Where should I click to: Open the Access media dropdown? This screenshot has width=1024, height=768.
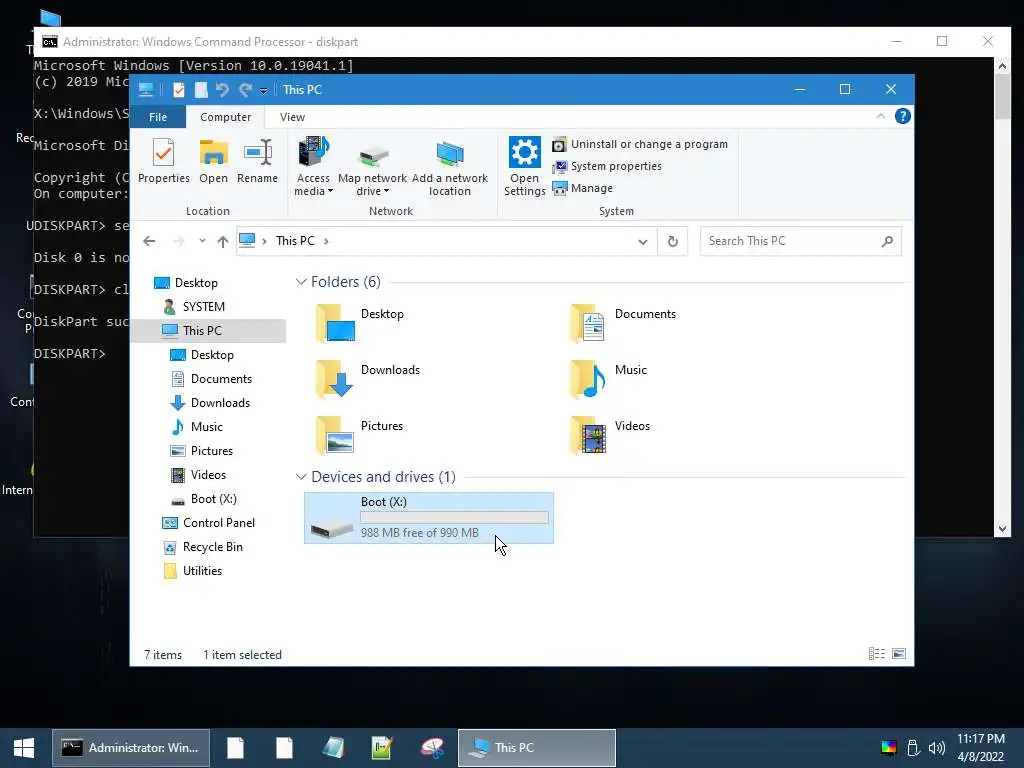tap(313, 167)
